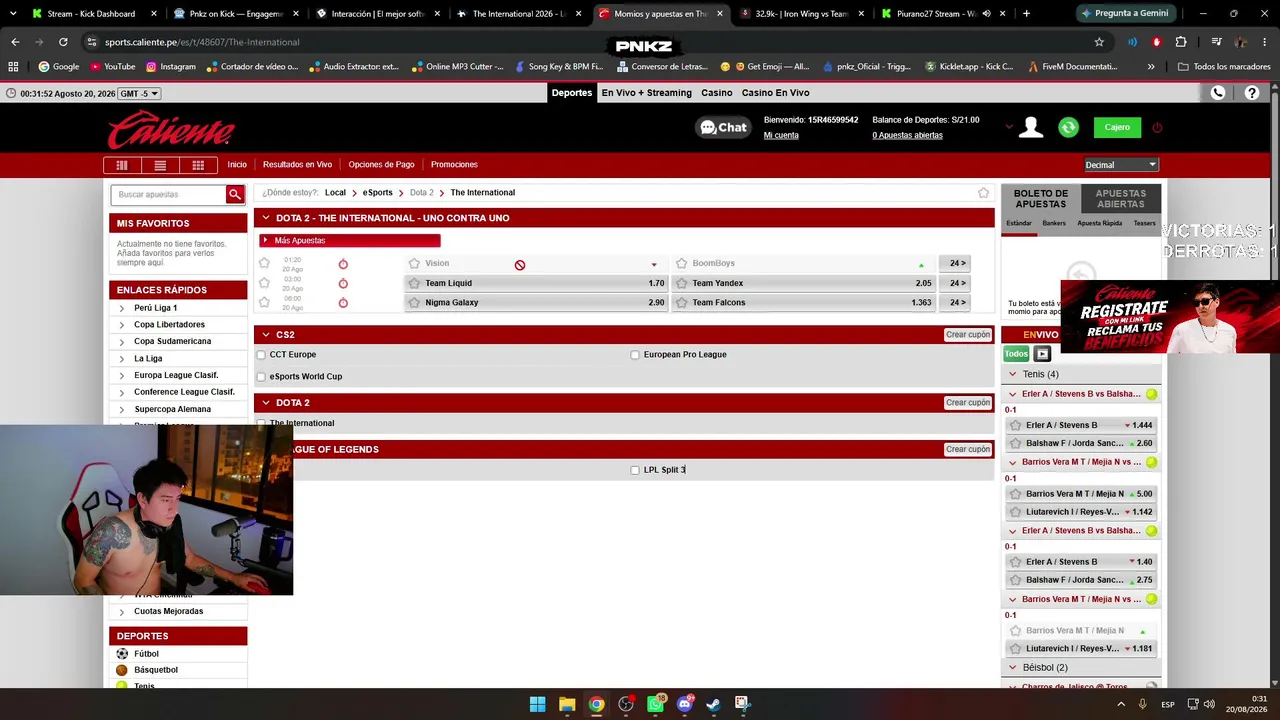The height and width of the screenshot is (720, 1280).
Task: Click the phone contact icon
Action: click(1217, 93)
